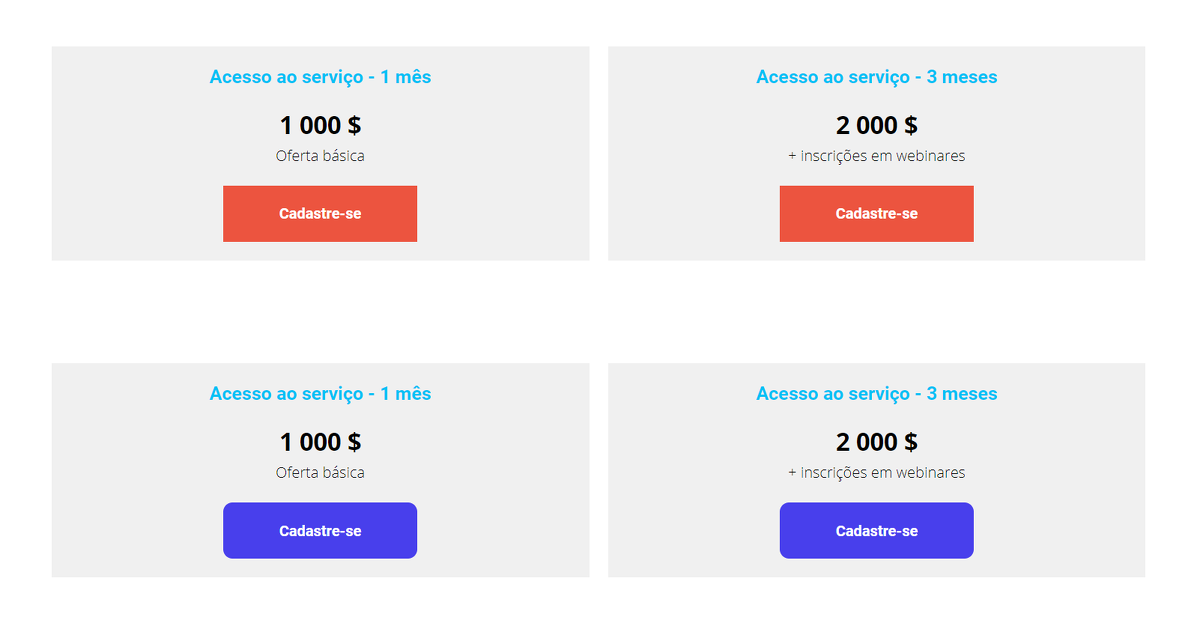
Task: Click red Cadastre-se button for 1 mês plan
Action: point(320,214)
